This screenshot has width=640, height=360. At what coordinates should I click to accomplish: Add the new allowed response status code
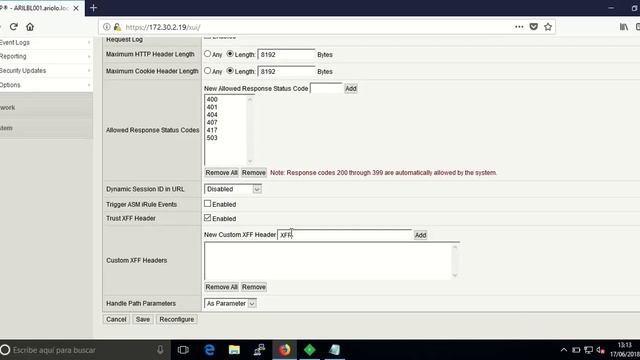(351, 89)
